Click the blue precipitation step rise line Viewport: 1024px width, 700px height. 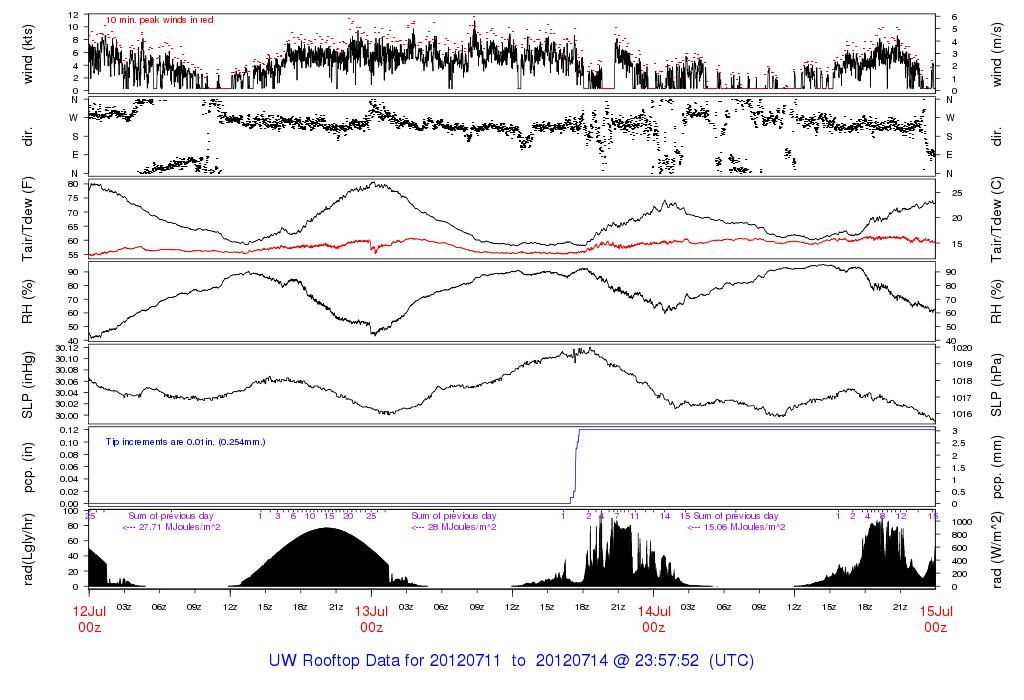(x=575, y=467)
